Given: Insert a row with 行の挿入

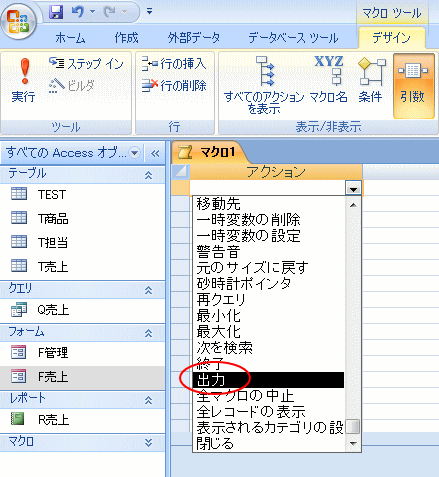Looking at the screenshot, I should [174, 63].
